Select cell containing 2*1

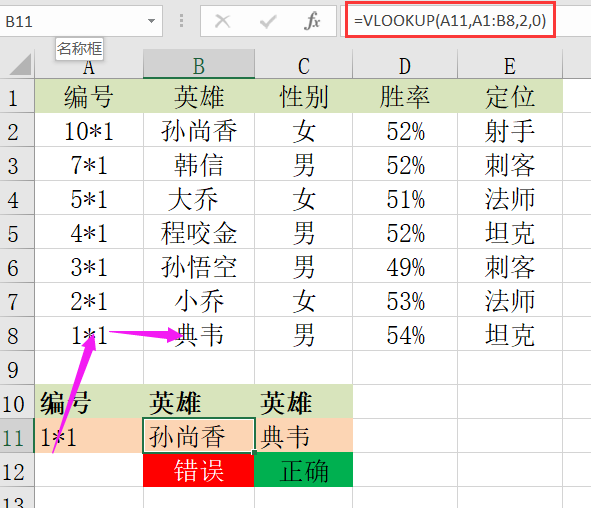[x=89, y=301]
